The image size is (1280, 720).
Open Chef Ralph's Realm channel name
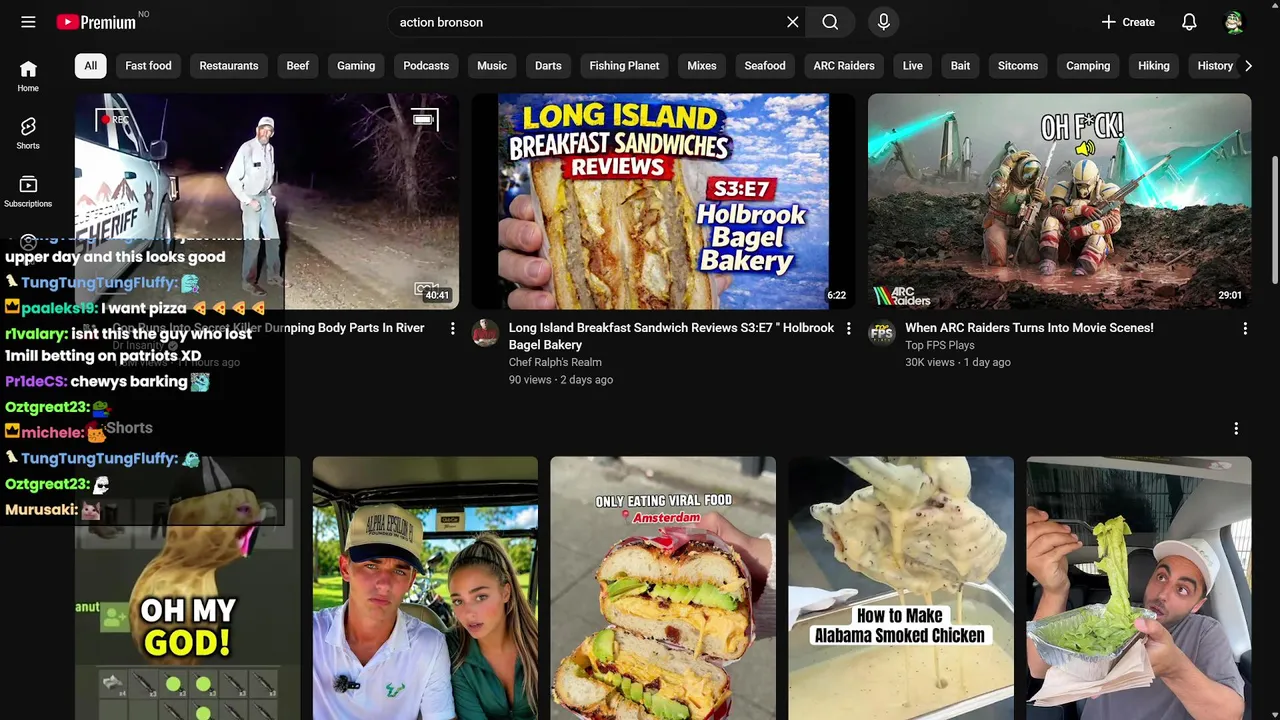[x=555, y=362]
